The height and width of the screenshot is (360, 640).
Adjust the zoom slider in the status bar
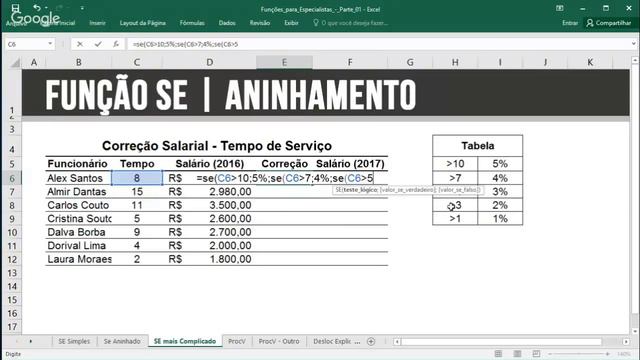pos(579,354)
